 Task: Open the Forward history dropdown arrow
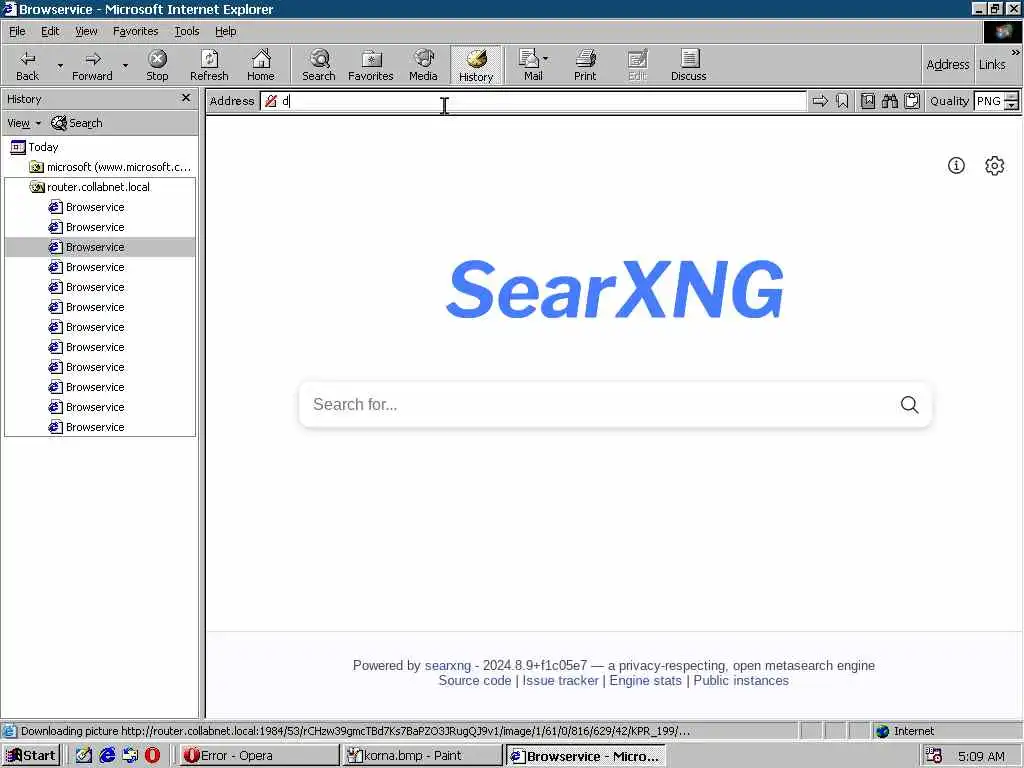pyautogui.click(x=125, y=65)
